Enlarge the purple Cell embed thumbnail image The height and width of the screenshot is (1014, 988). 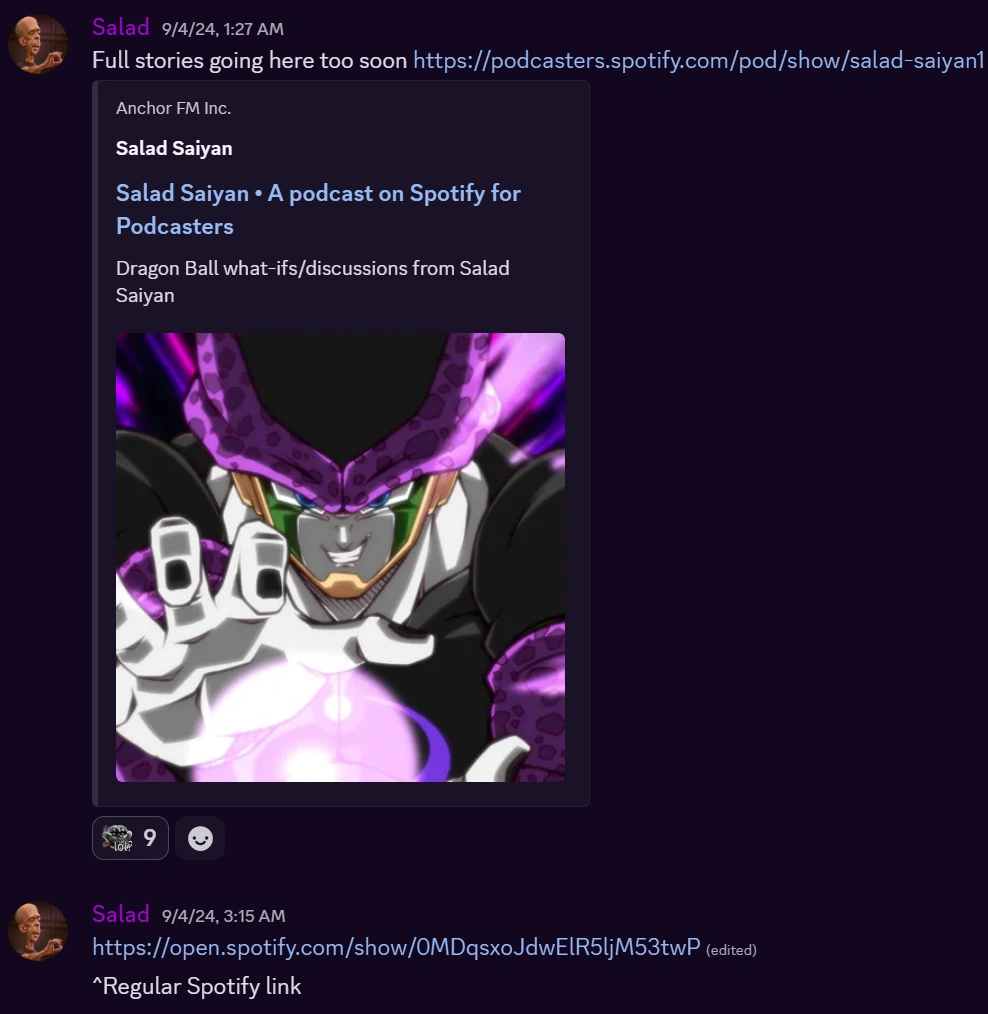pyautogui.click(x=340, y=557)
